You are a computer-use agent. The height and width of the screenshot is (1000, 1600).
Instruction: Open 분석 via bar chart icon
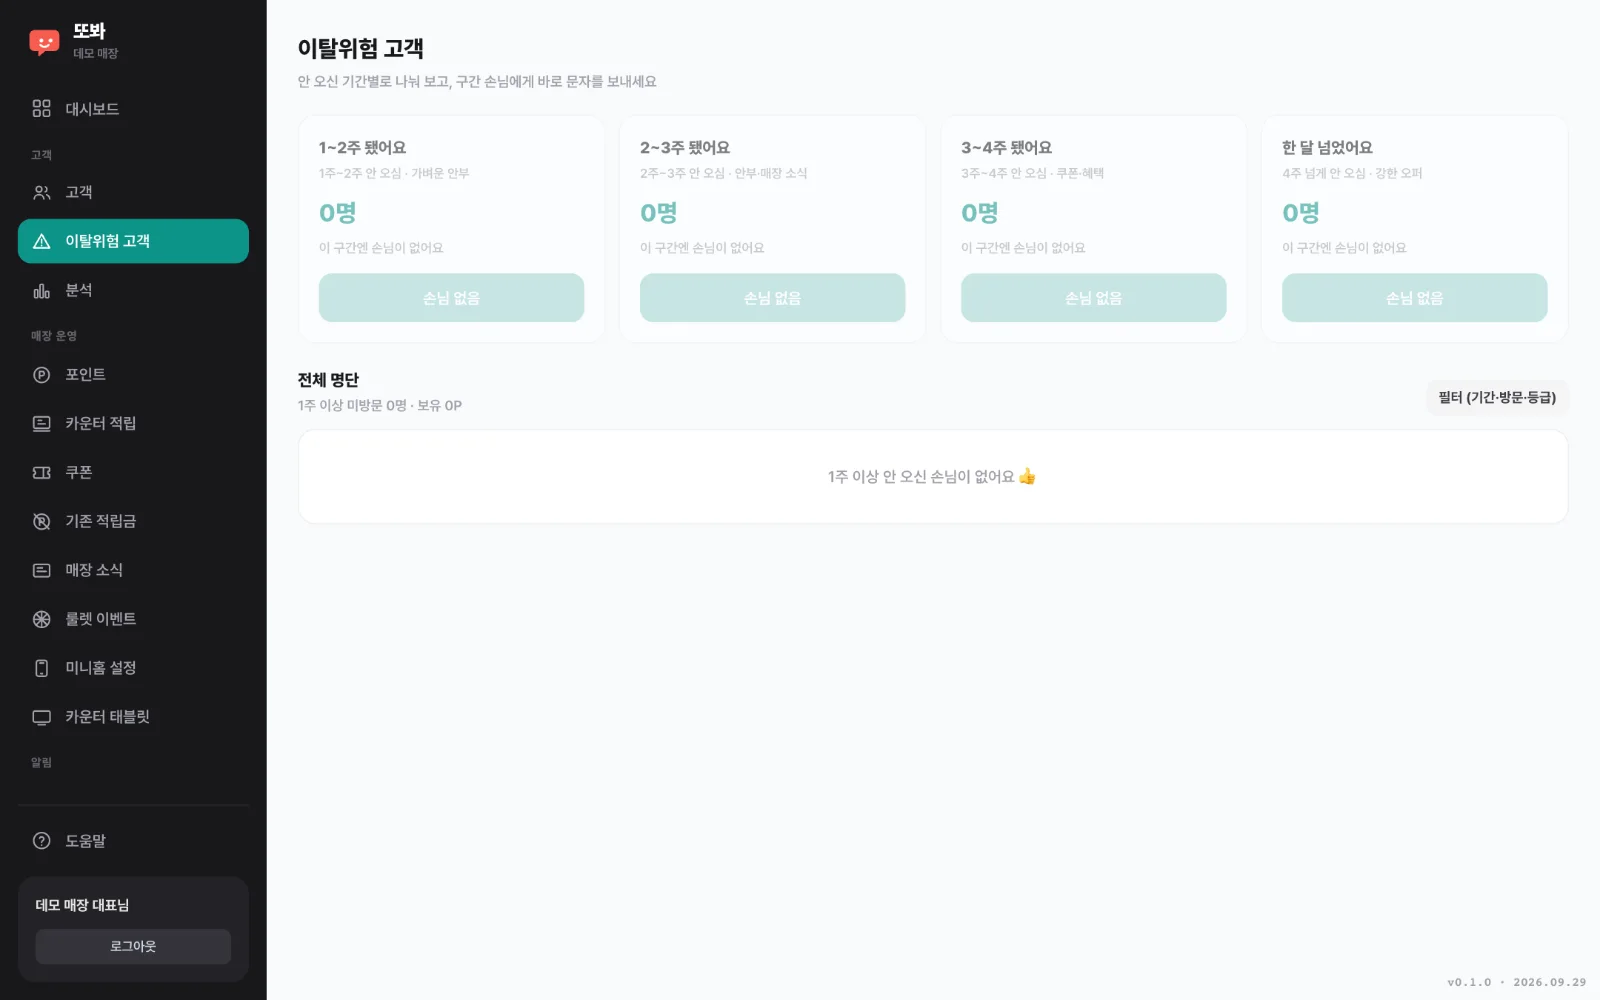(x=41, y=290)
